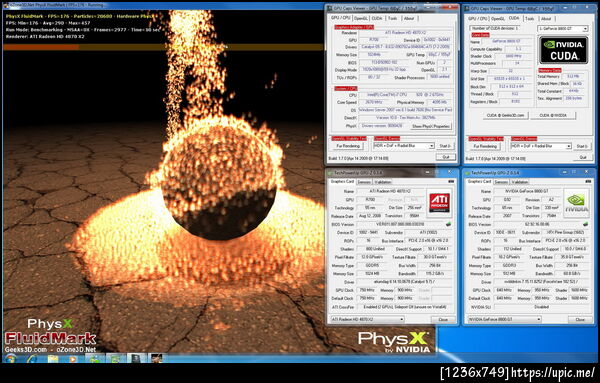Click the screenshot camera icon in ATI GPU-Z

point(451,181)
